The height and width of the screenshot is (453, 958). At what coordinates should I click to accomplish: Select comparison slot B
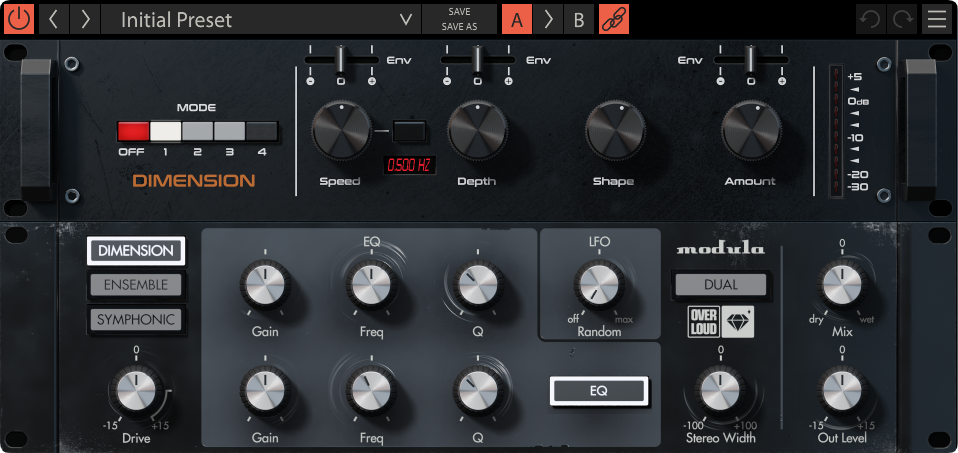coord(579,19)
